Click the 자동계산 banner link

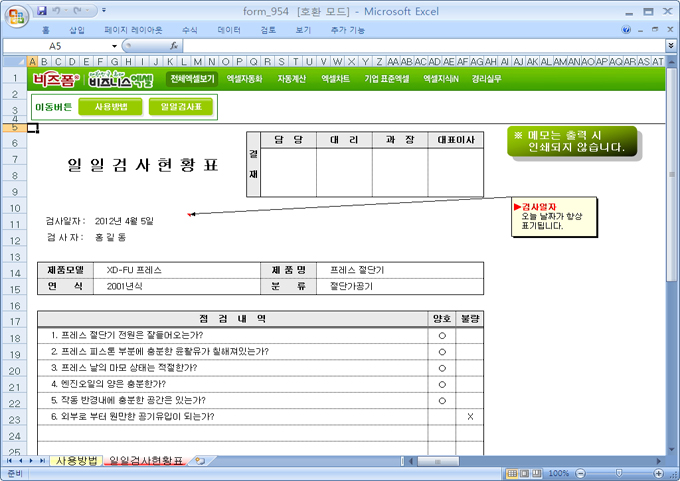[x=292, y=79]
